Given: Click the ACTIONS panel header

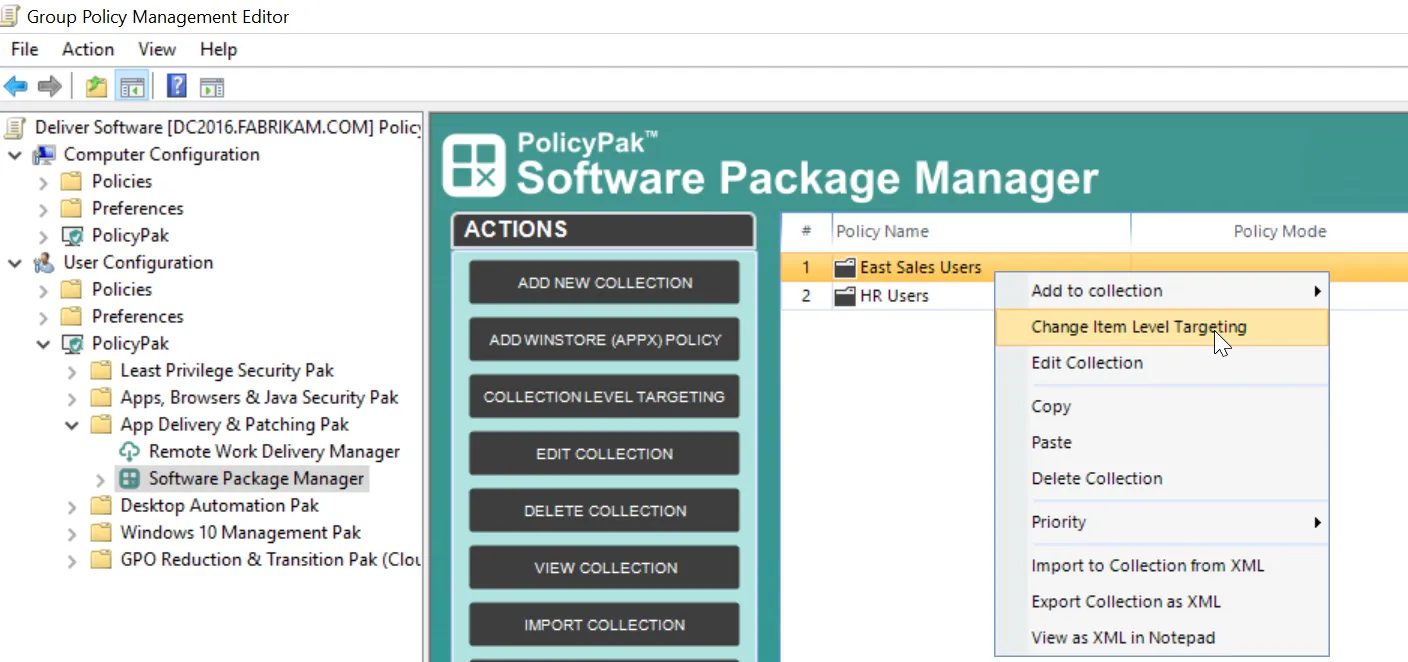Looking at the screenshot, I should tap(603, 230).
